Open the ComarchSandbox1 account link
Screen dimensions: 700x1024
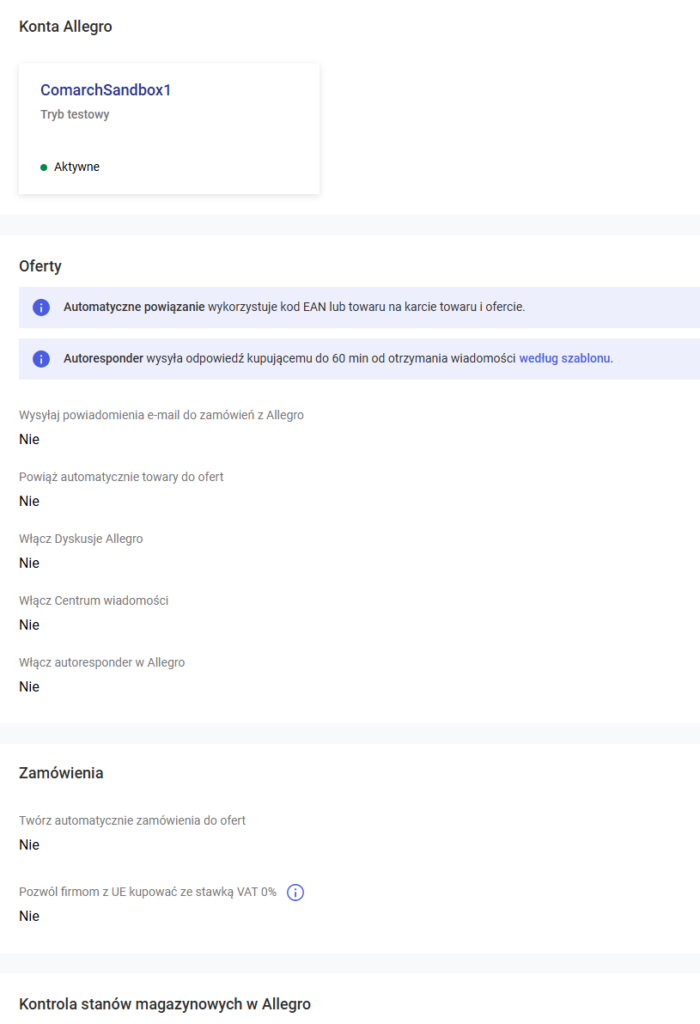(x=106, y=90)
